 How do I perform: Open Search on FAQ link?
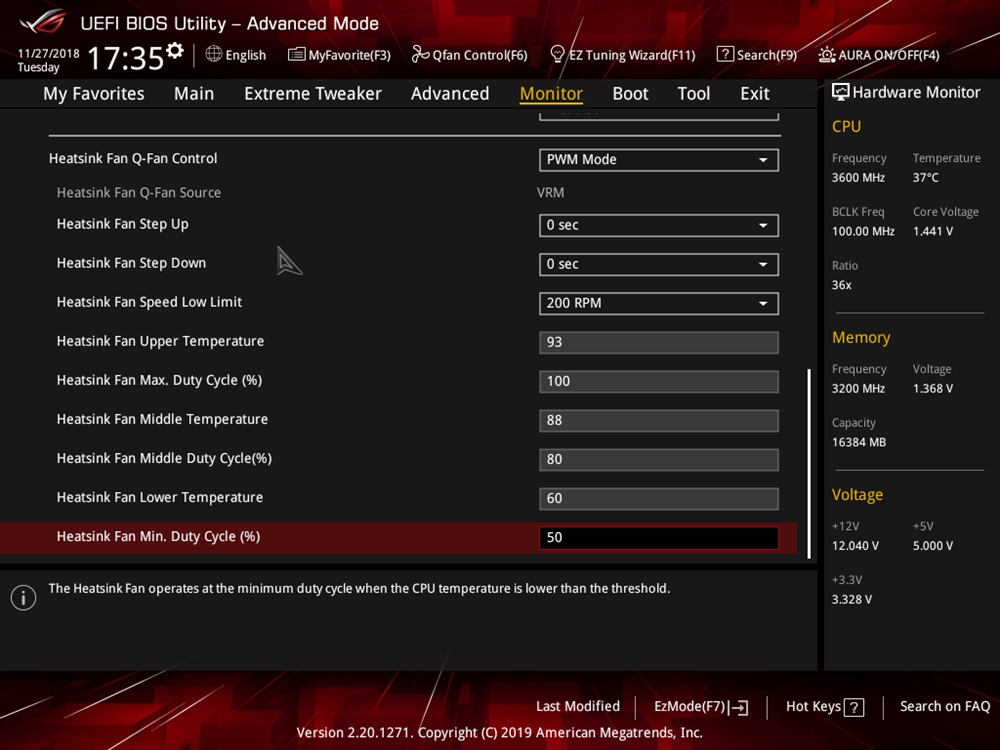(945, 706)
